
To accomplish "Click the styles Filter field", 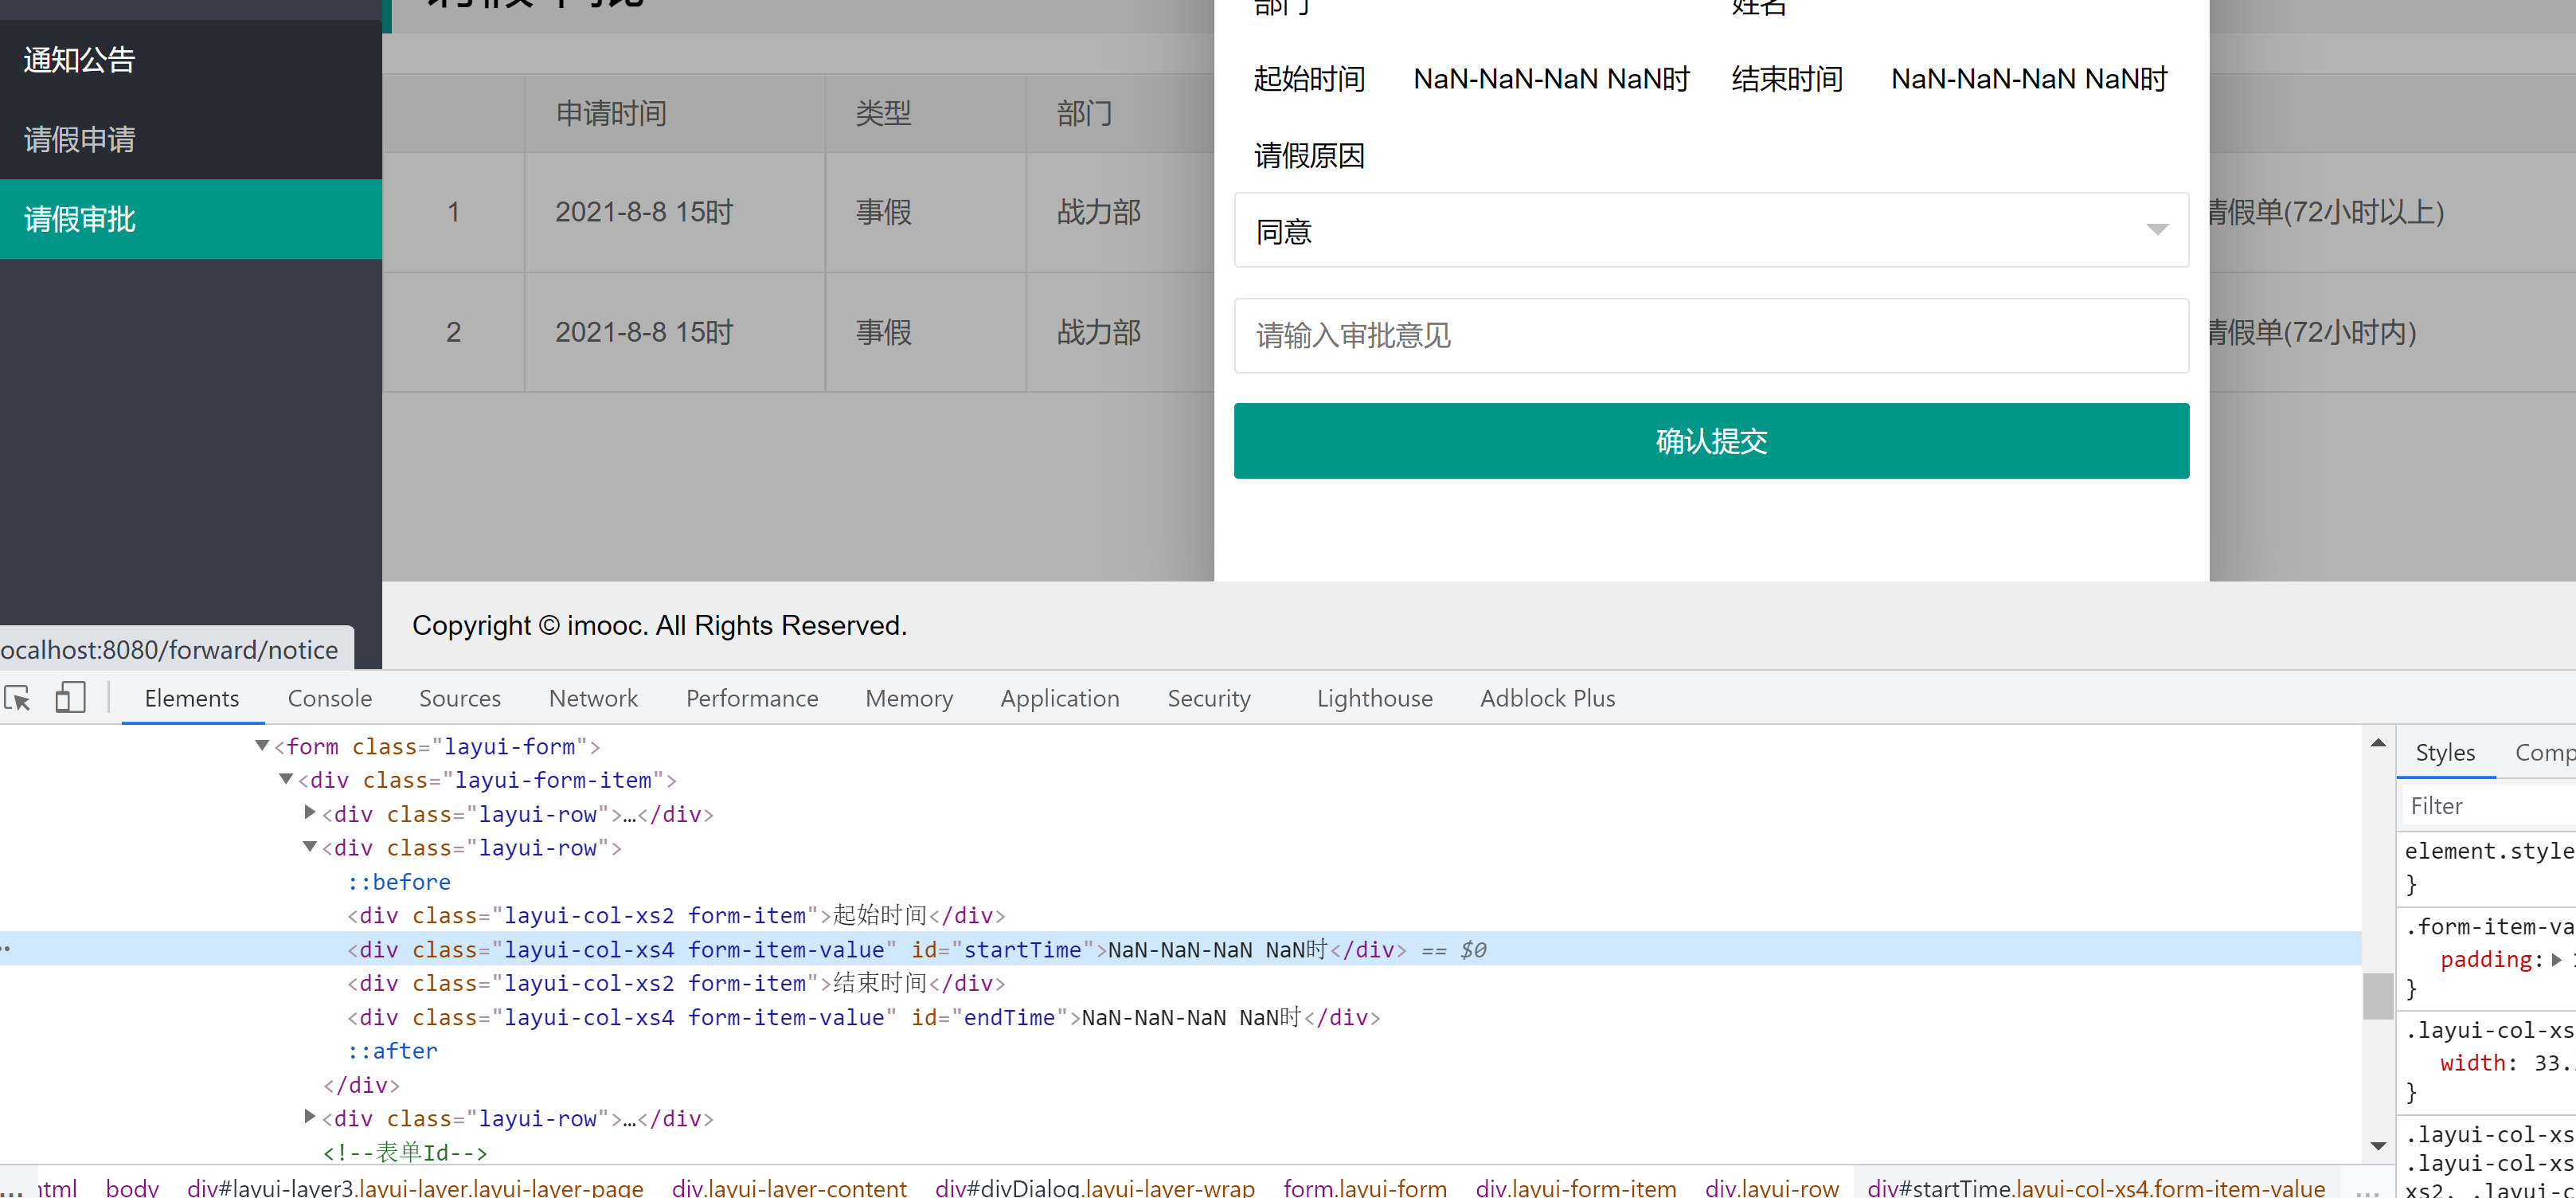I will click(x=2490, y=806).
